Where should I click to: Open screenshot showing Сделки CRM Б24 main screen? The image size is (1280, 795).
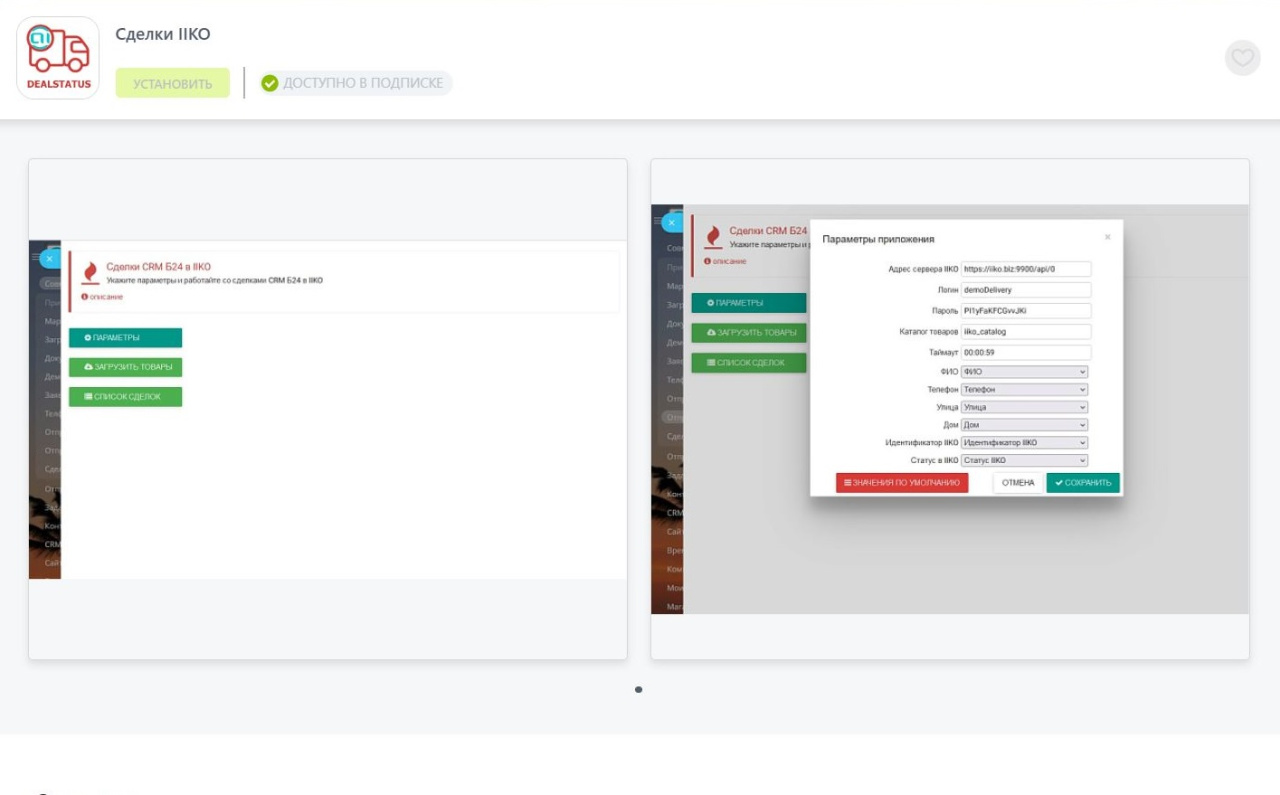pos(328,409)
